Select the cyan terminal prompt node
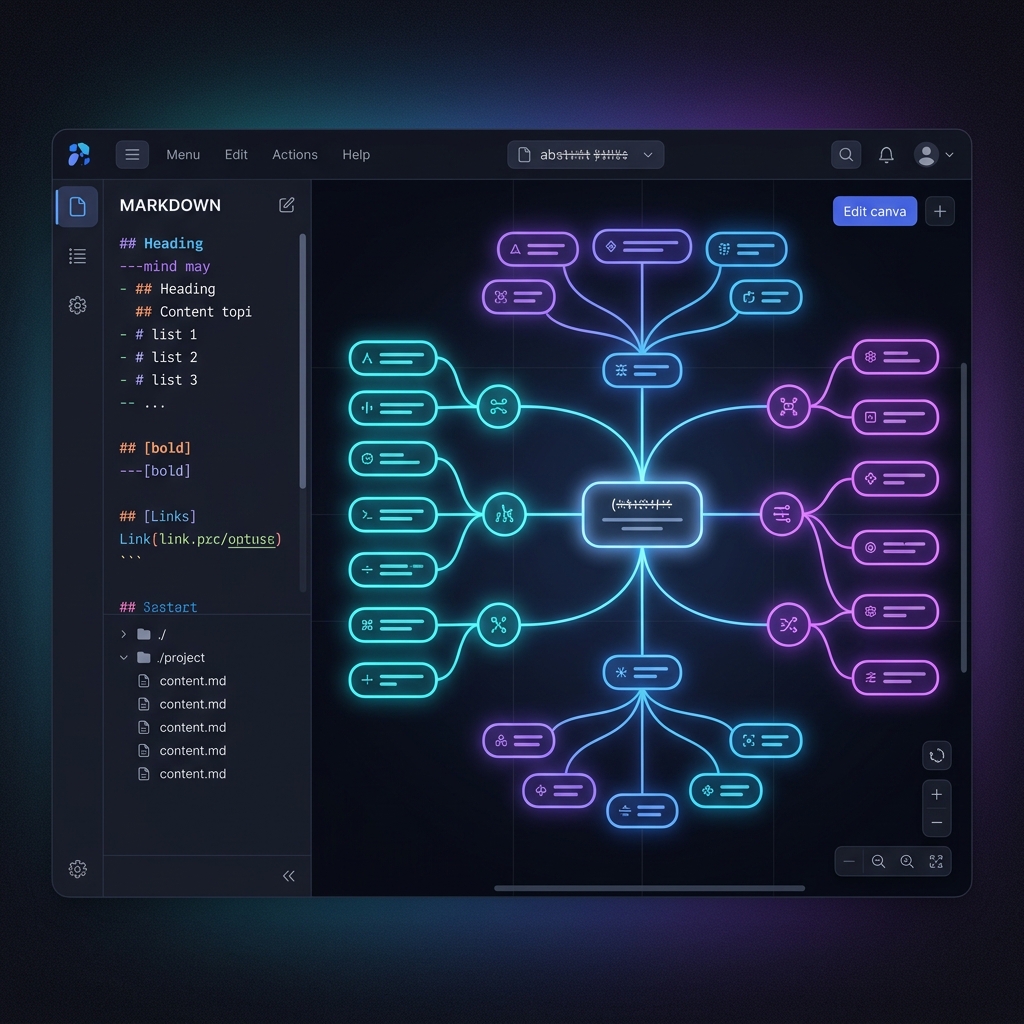The height and width of the screenshot is (1024, 1024). click(393, 515)
